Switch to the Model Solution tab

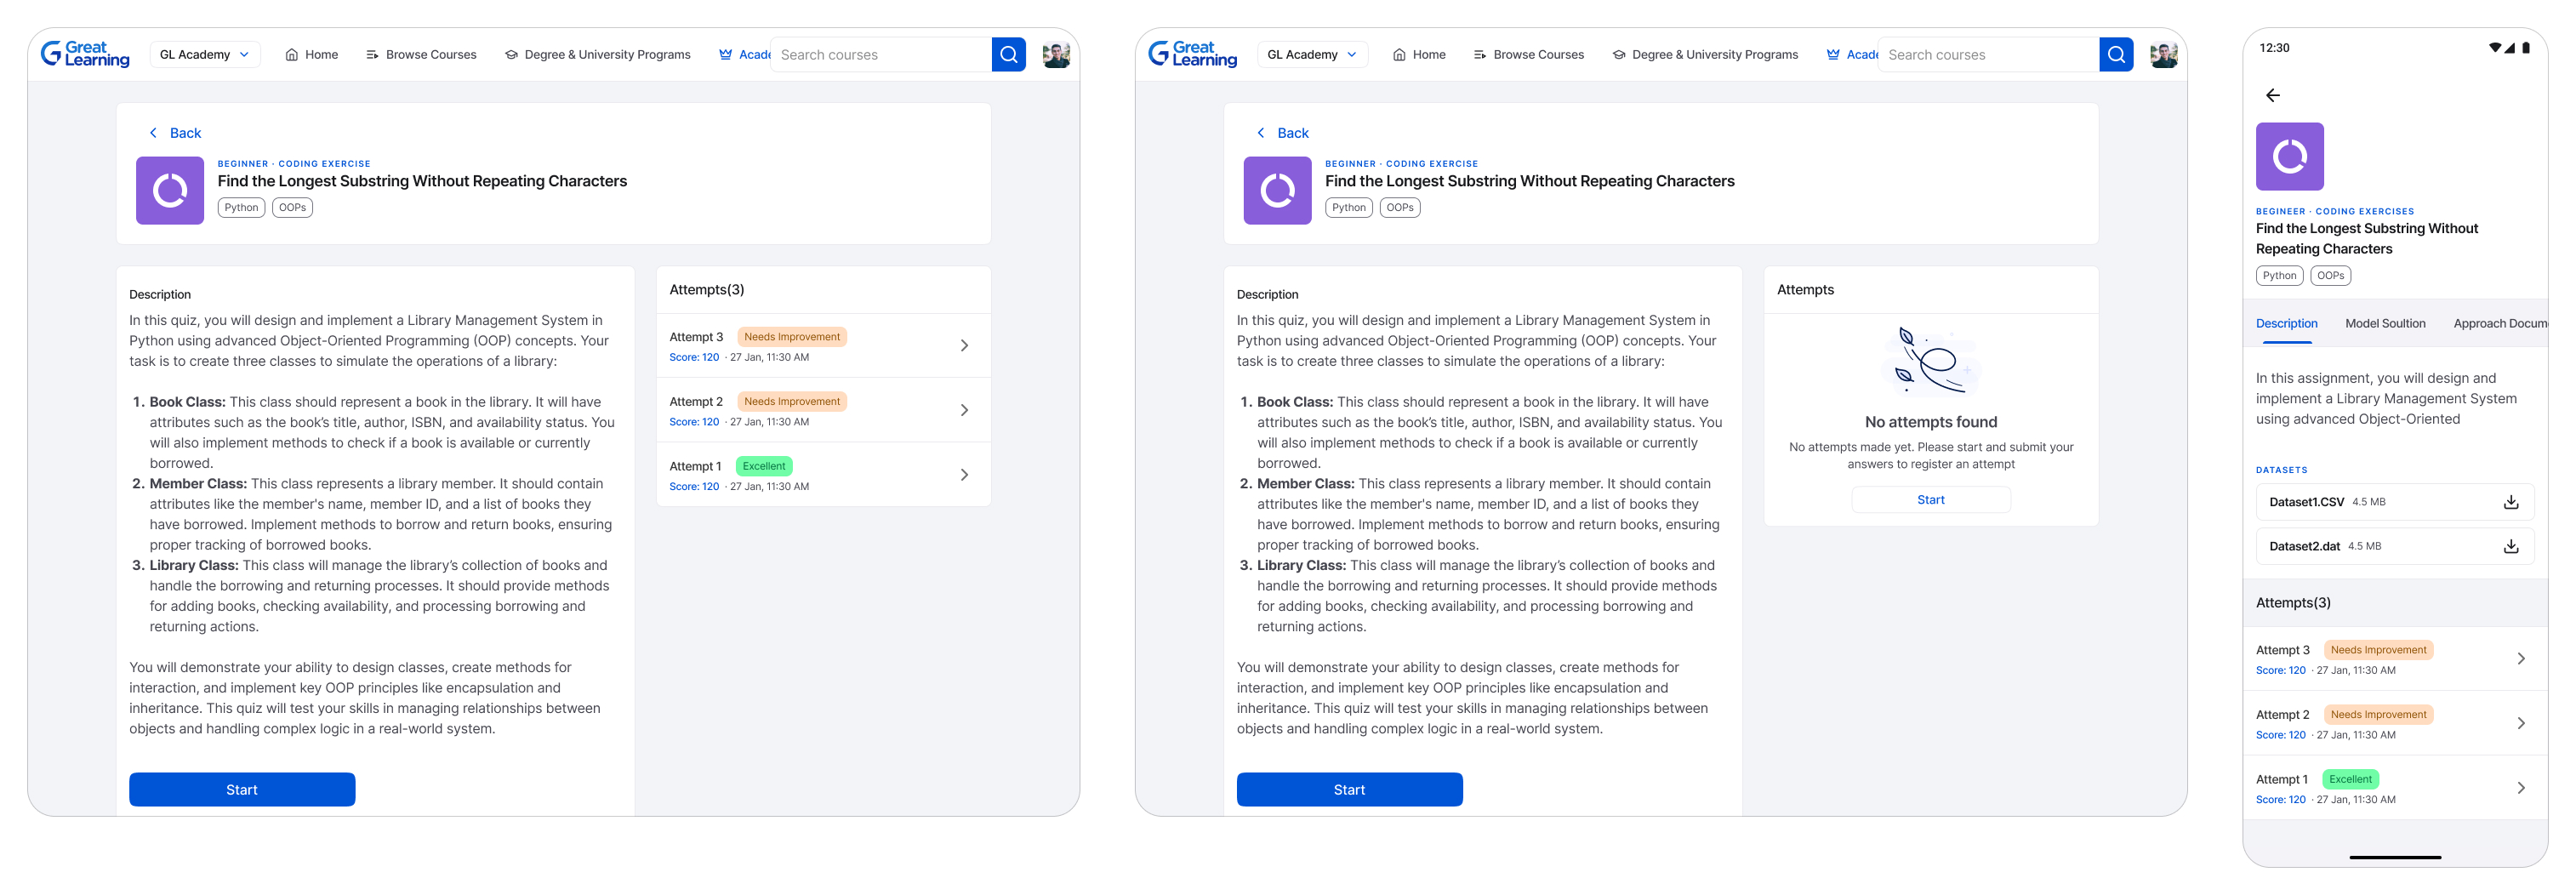[x=2384, y=324]
